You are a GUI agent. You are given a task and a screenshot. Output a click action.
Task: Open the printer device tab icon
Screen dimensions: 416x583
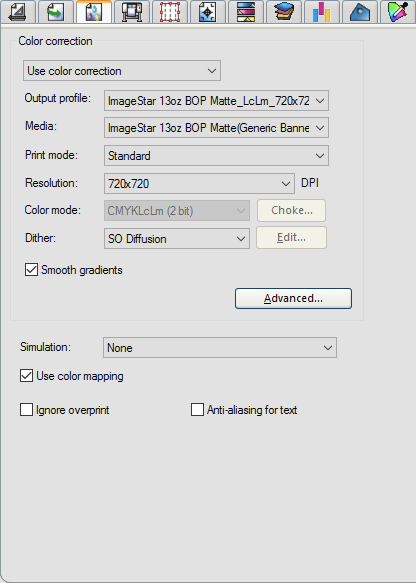(132, 12)
